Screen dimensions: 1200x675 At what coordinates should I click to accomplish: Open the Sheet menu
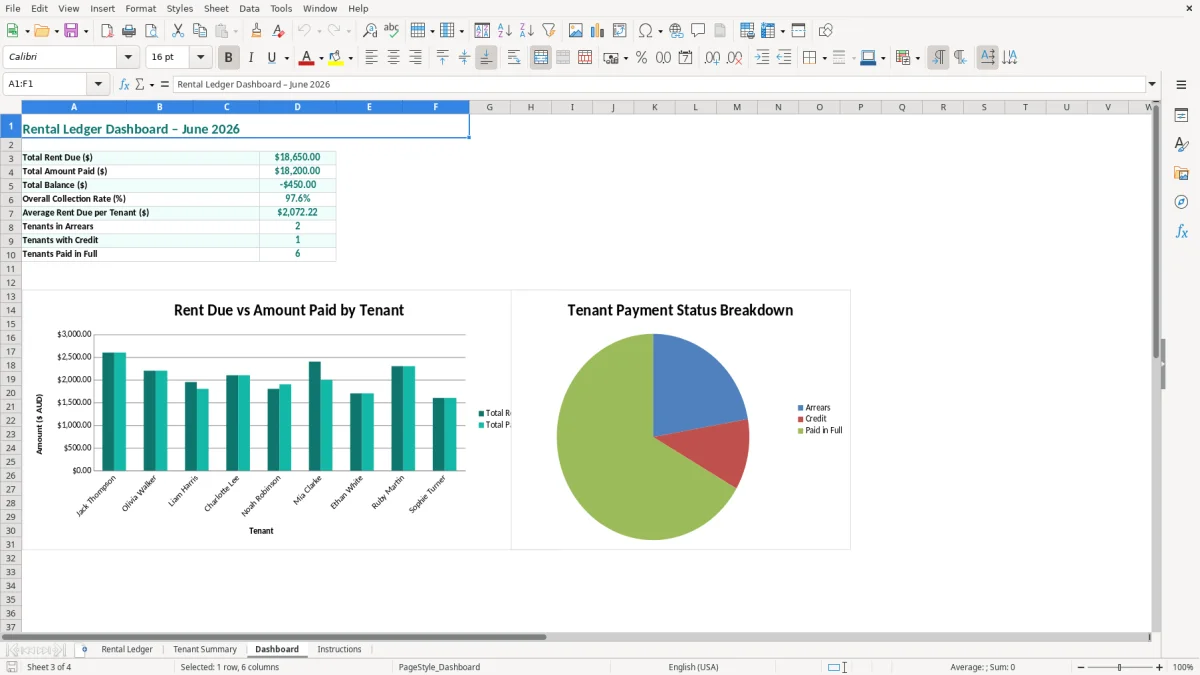[x=216, y=8]
